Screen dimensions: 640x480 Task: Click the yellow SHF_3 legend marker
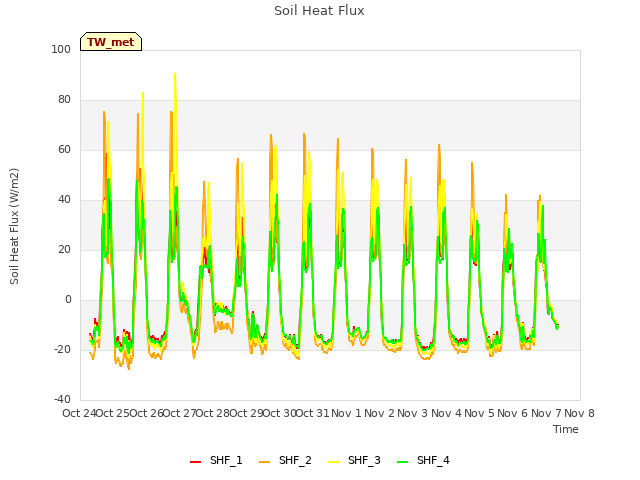pyautogui.click(x=333, y=462)
